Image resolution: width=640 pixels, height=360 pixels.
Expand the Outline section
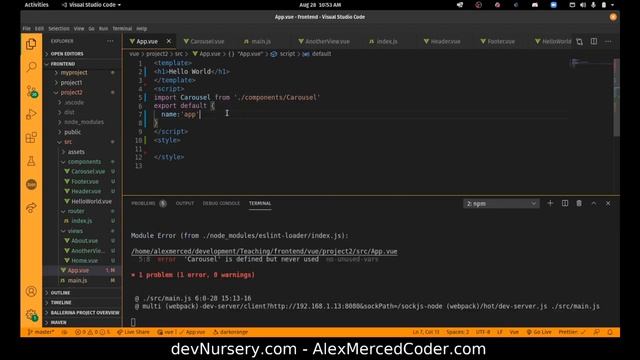(x=82, y=293)
